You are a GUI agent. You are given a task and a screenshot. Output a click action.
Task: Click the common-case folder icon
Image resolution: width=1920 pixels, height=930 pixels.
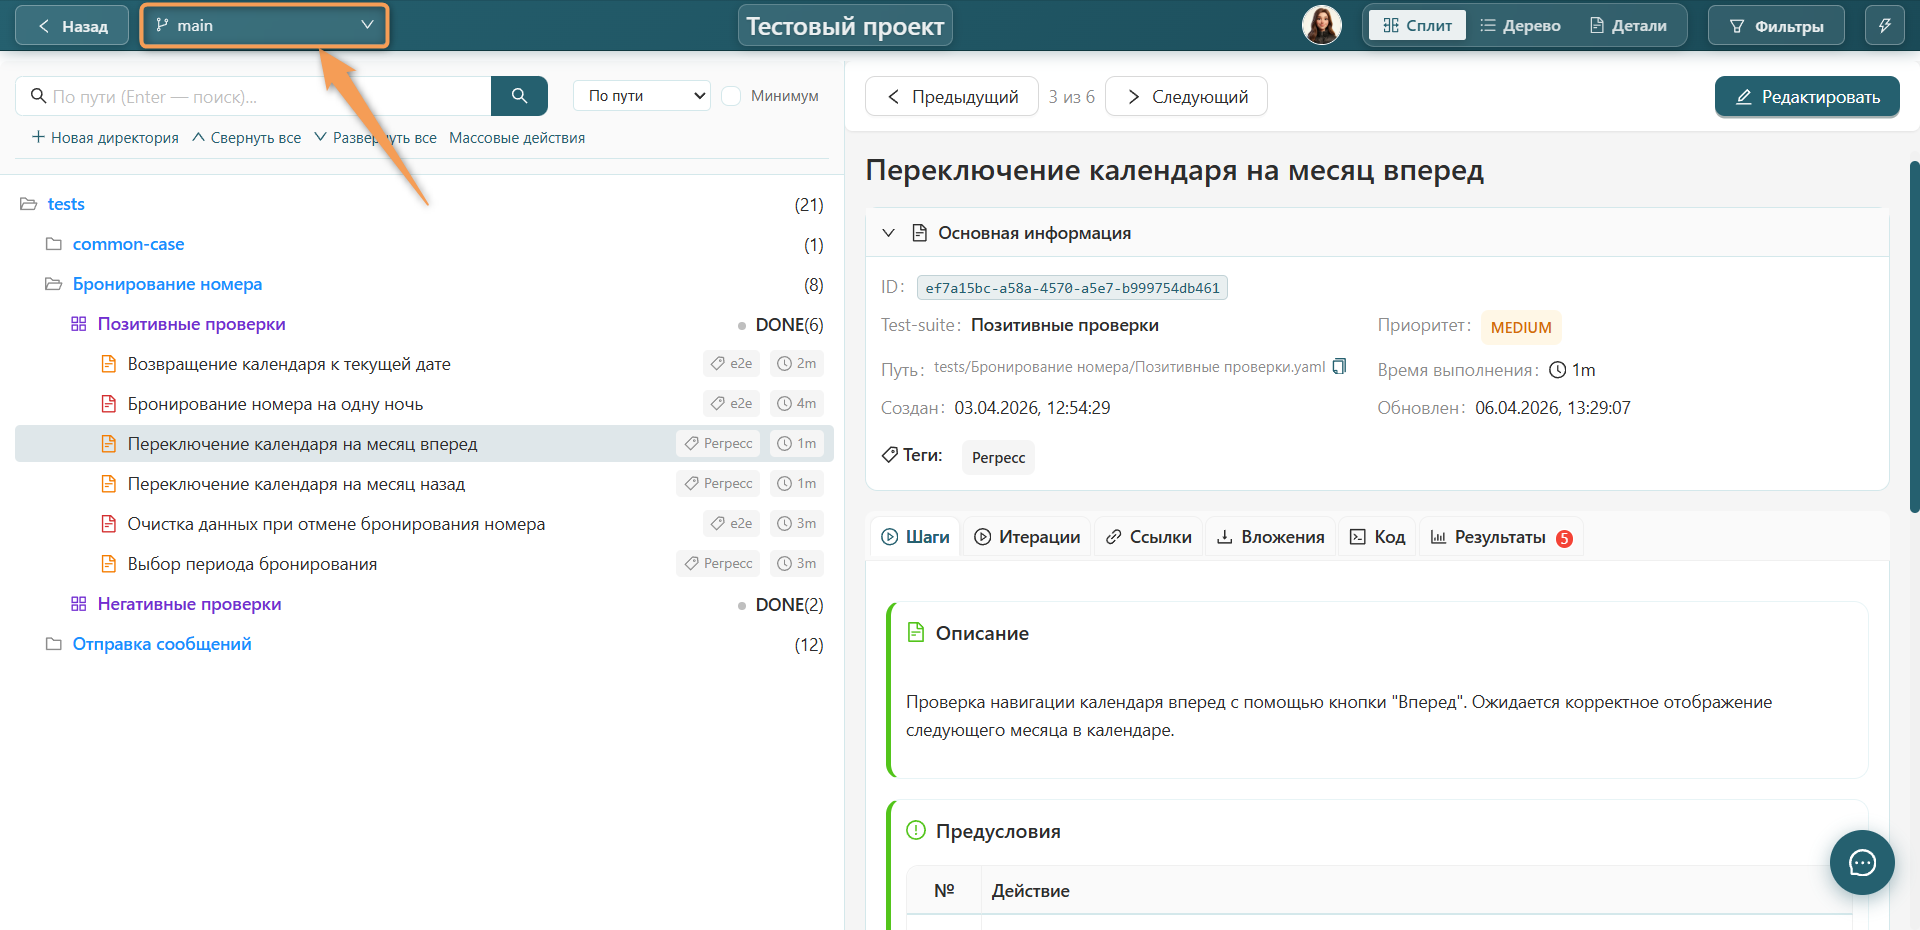54,244
